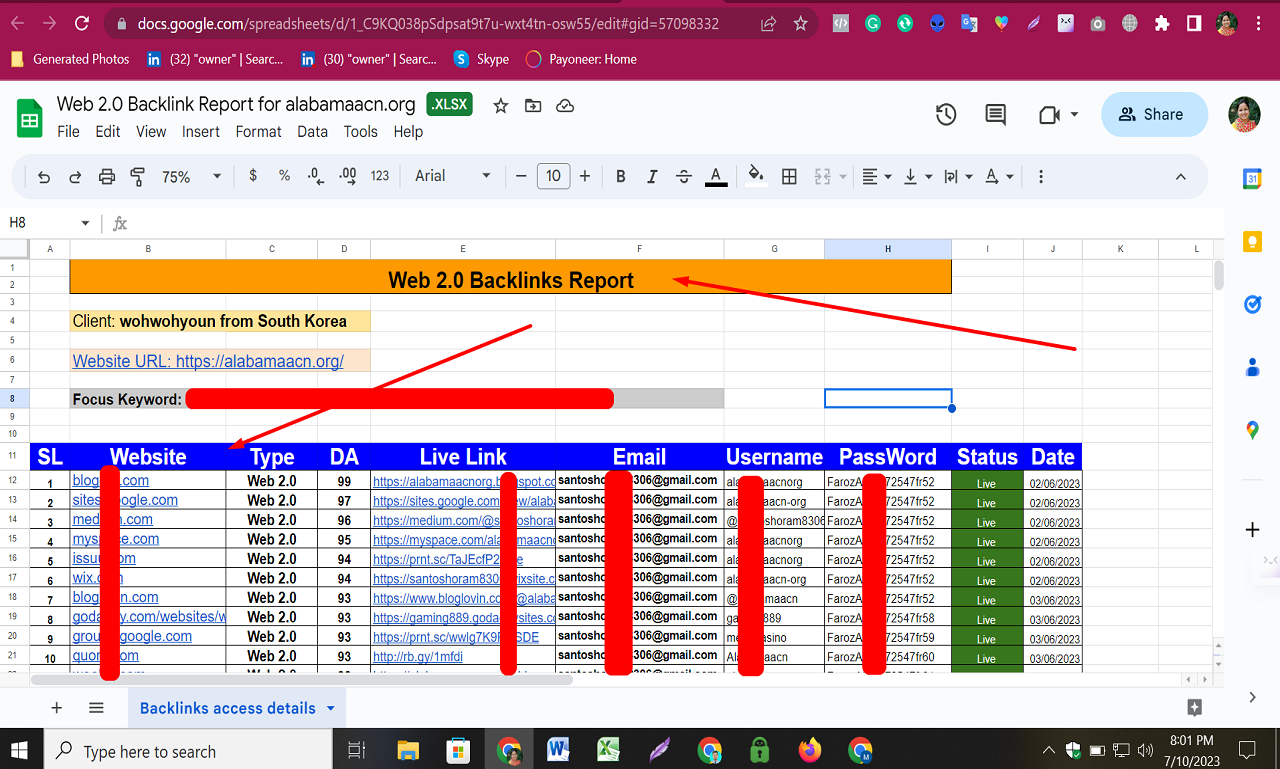Toggle bold formatting
Image resolution: width=1280 pixels, height=769 pixels.
click(x=621, y=176)
